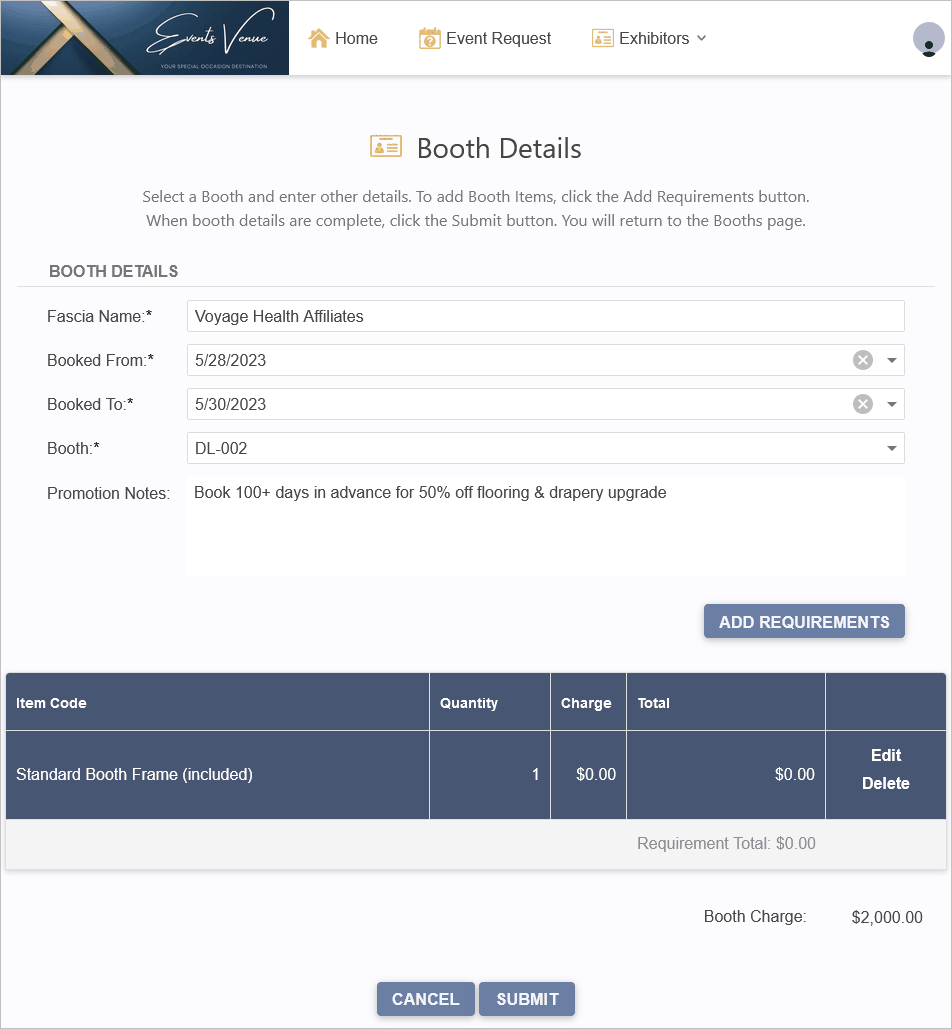Image resolution: width=952 pixels, height=1029 pixels.
Task: Open the Event Request menu item
Action: point(485,38)
